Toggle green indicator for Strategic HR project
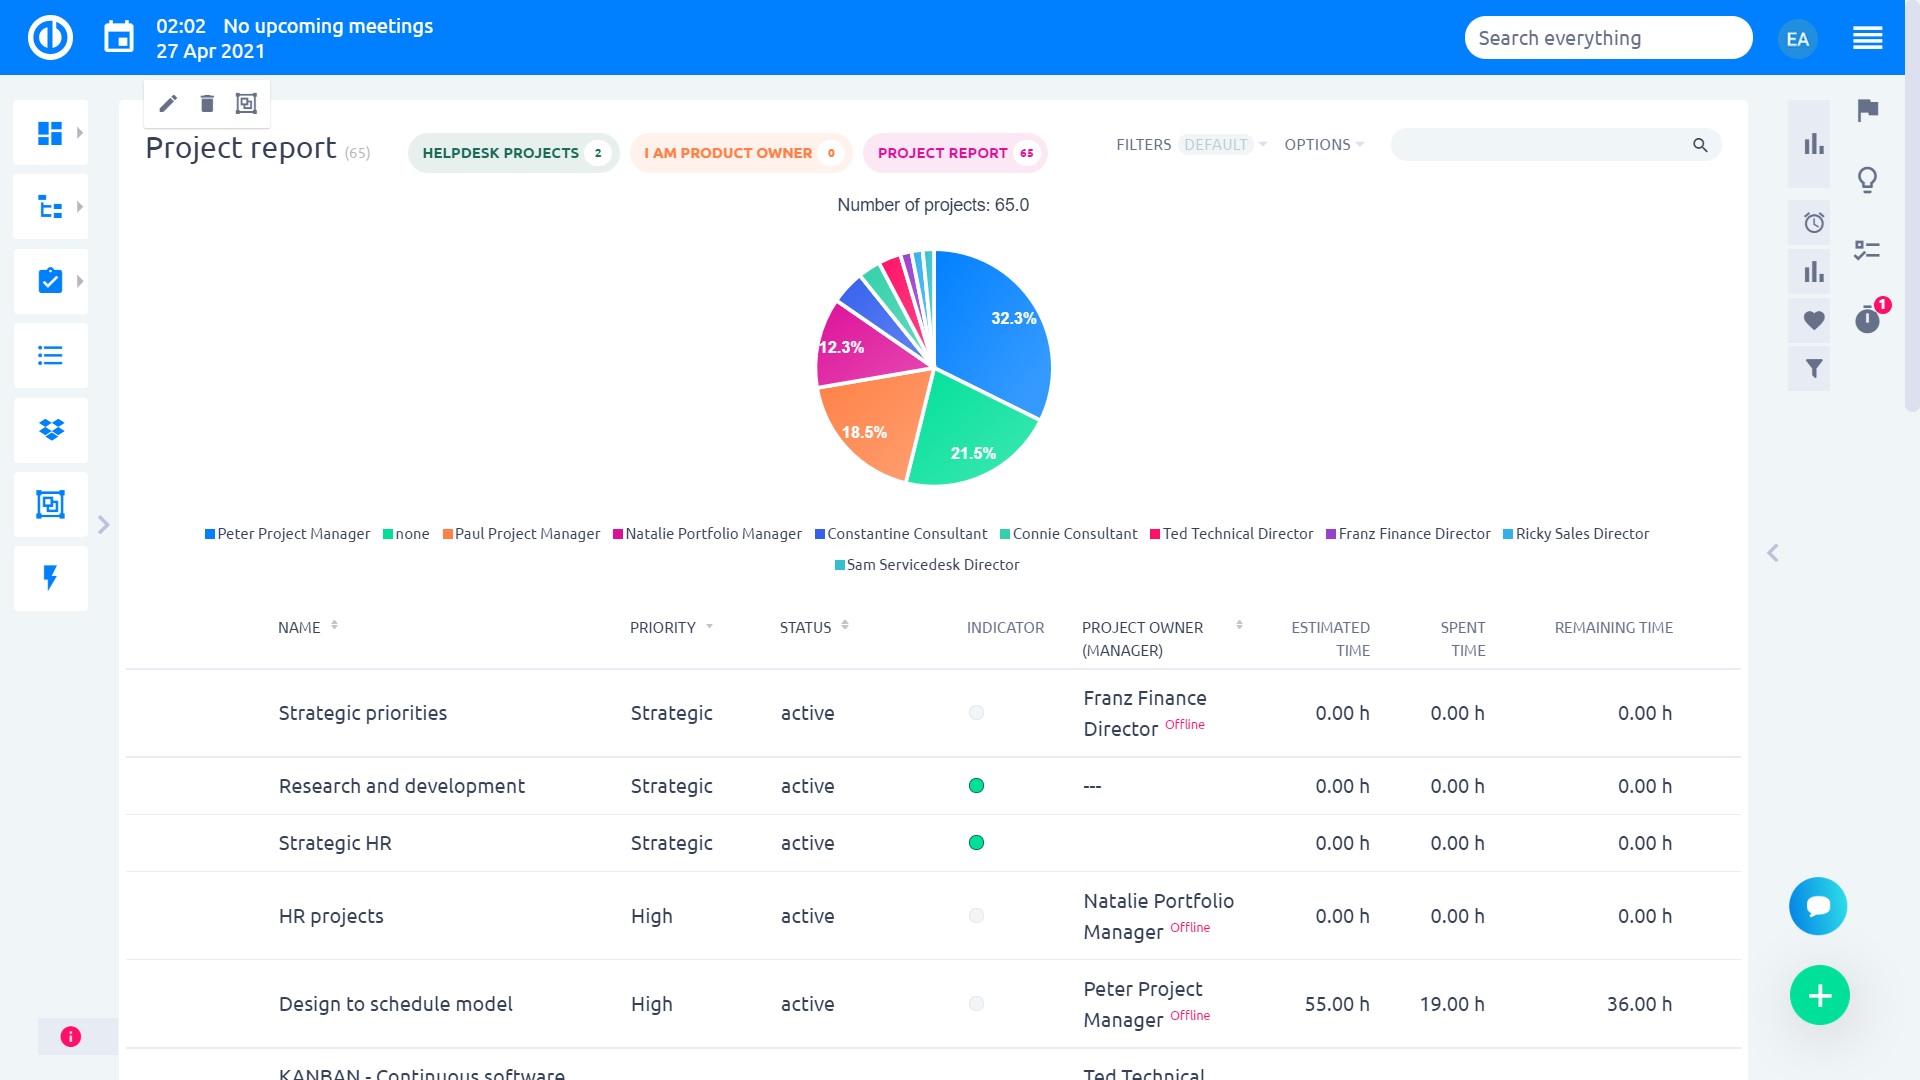Viewport: 1920px width, 1080px height. coord(976,841)
